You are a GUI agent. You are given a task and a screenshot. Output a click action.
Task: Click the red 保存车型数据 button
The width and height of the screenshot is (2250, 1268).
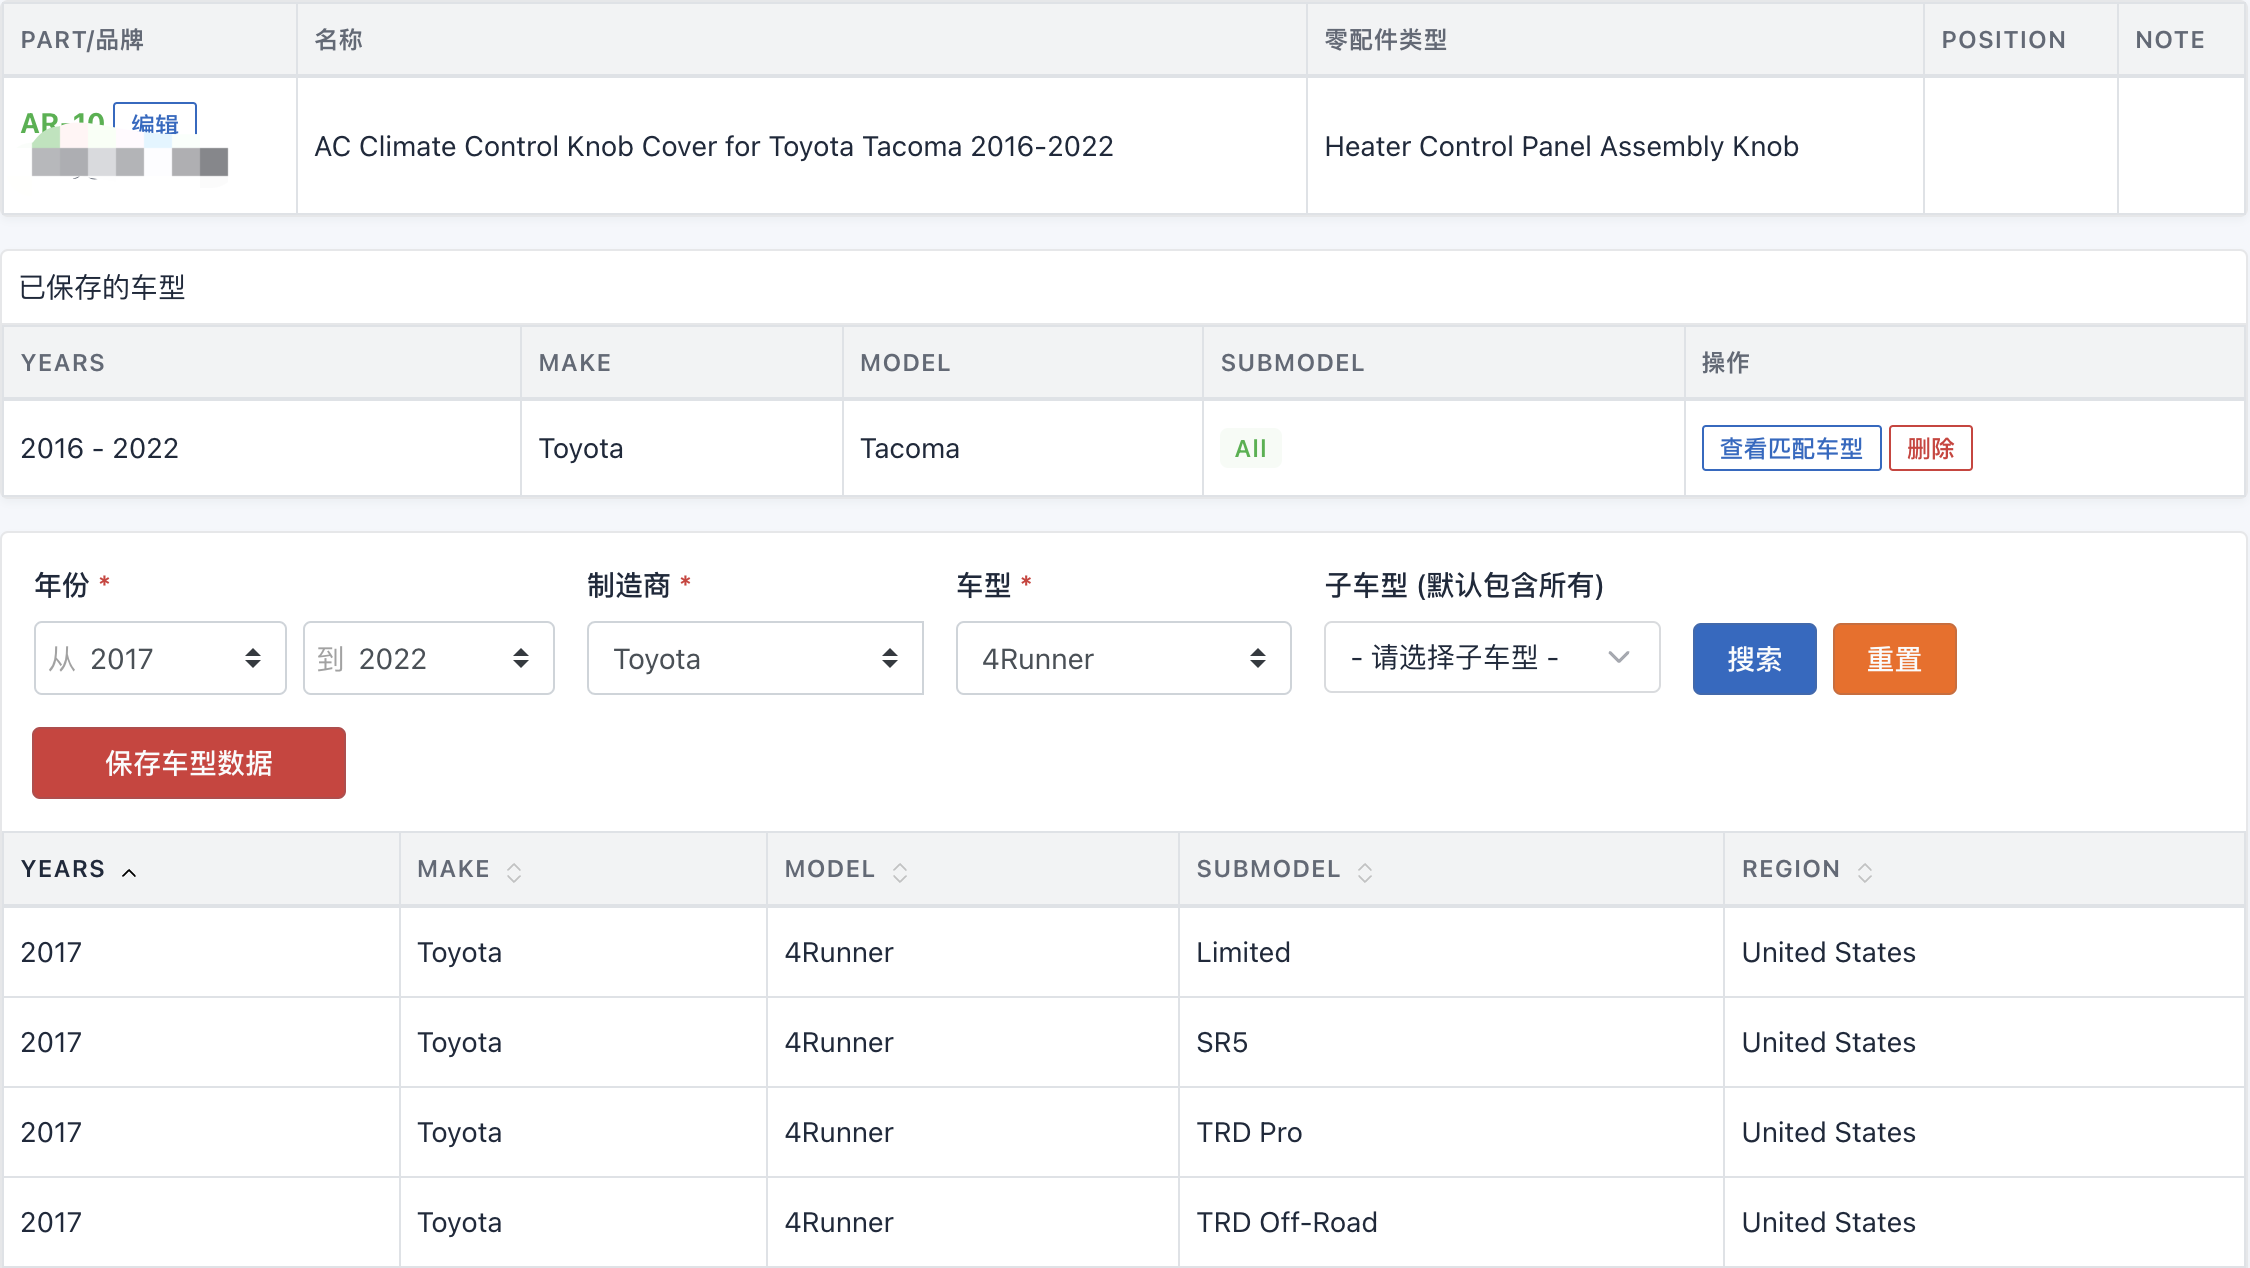pyautogui.click(x=189, y=763)
